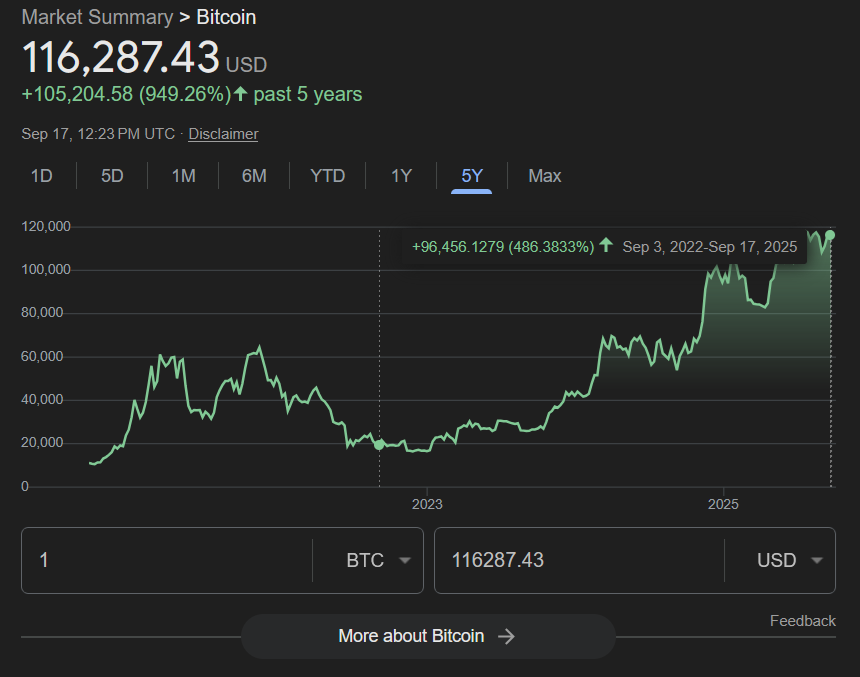Click the tooltip date range Sep 3, 2022-Sep 17, 2025

tap(710, 247)
